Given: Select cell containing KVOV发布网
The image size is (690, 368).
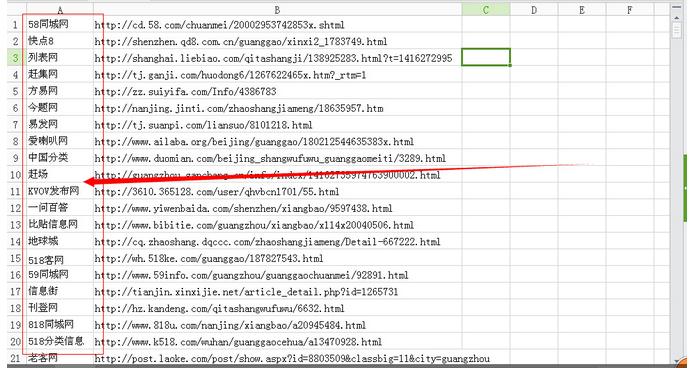Looking at the screenshot, I should (59, 191).
